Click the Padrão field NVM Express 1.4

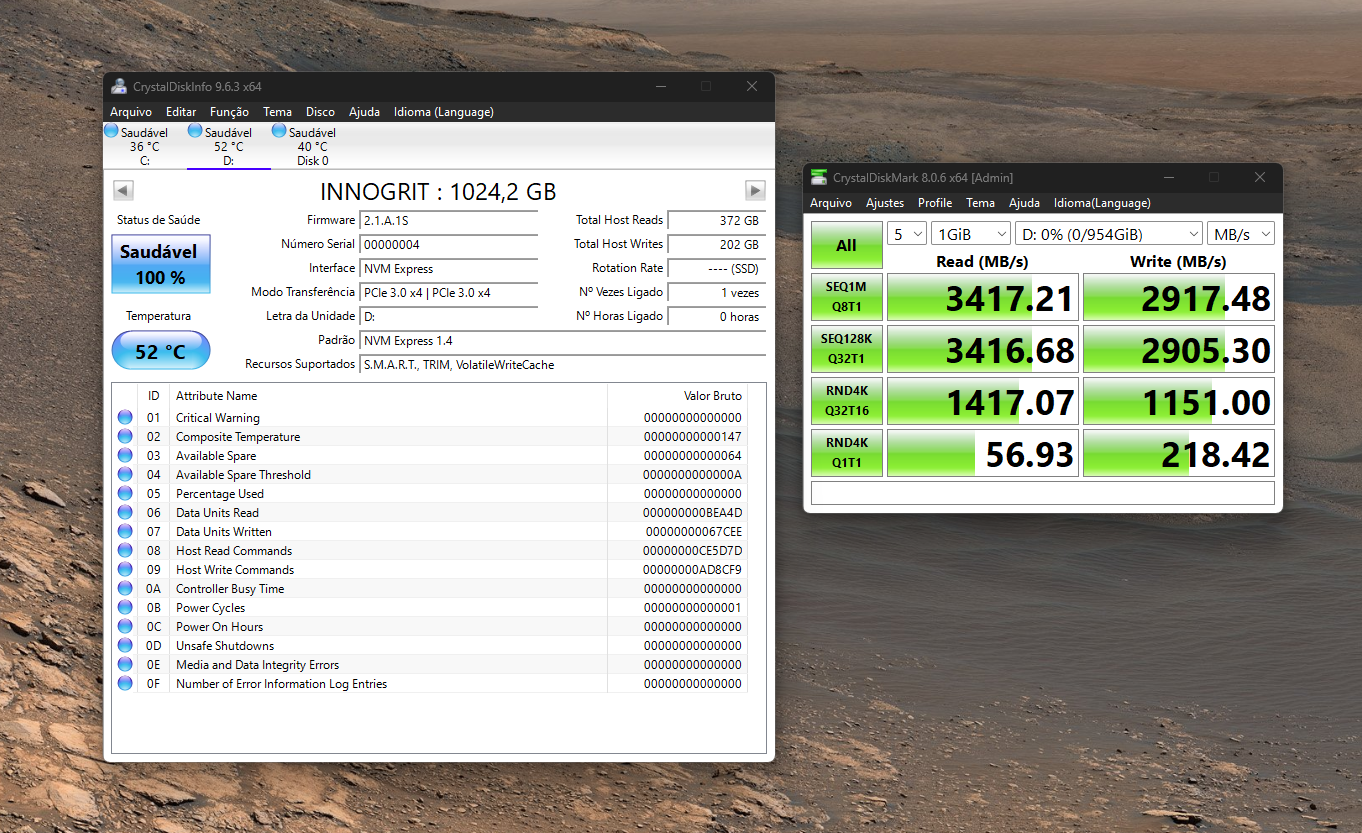[x=562, y=341]
